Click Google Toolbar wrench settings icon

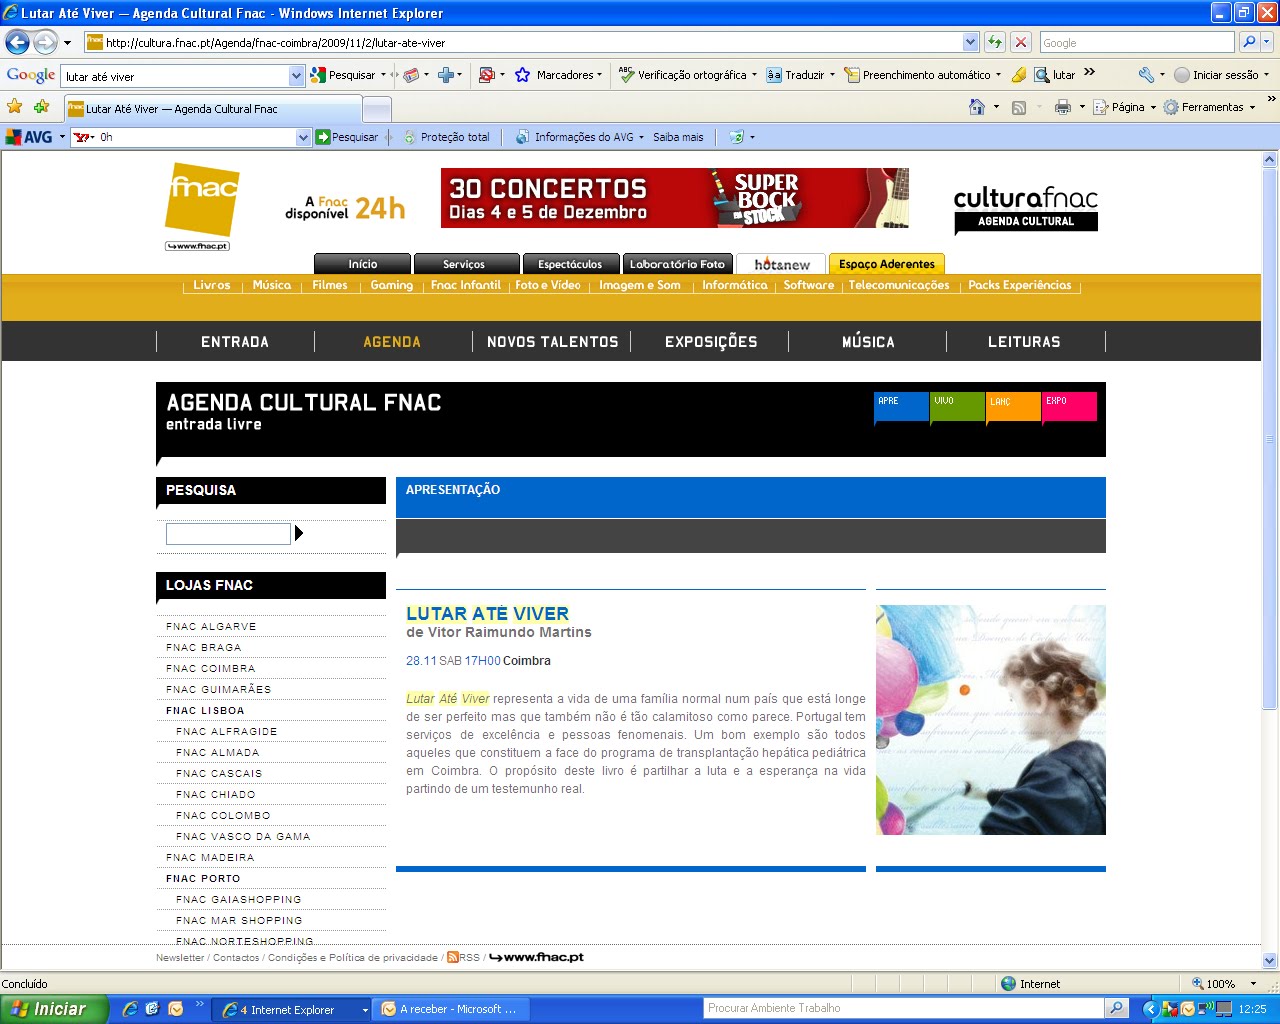click(x=1146, y=75)
